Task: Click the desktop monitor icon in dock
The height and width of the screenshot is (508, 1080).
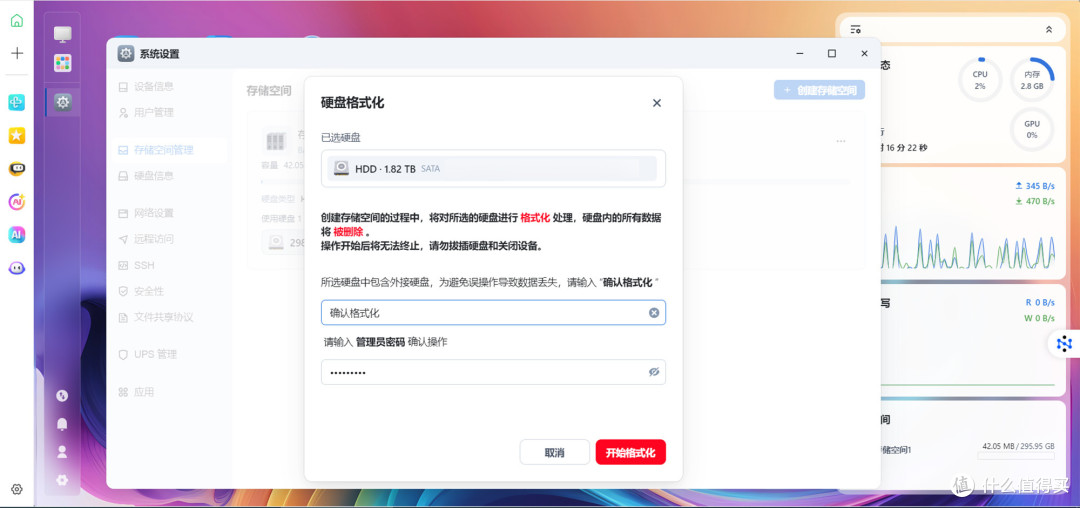Action: (63, 34)
